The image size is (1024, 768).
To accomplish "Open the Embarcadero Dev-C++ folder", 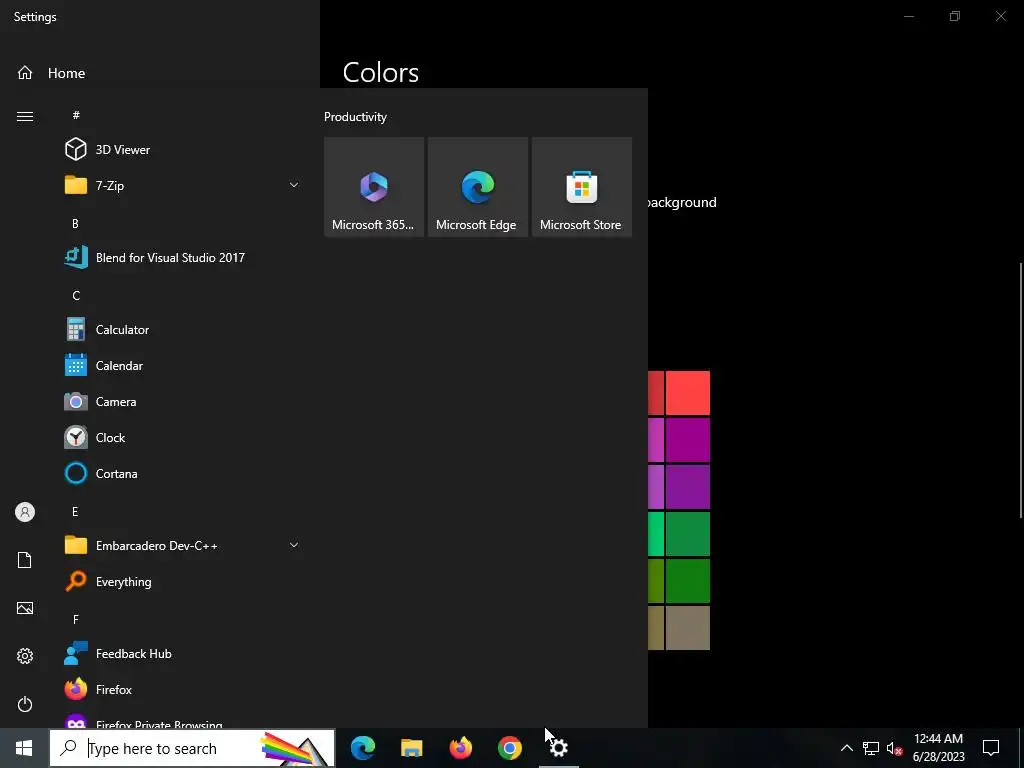I will pyautogui.click(x=183, y=545).
